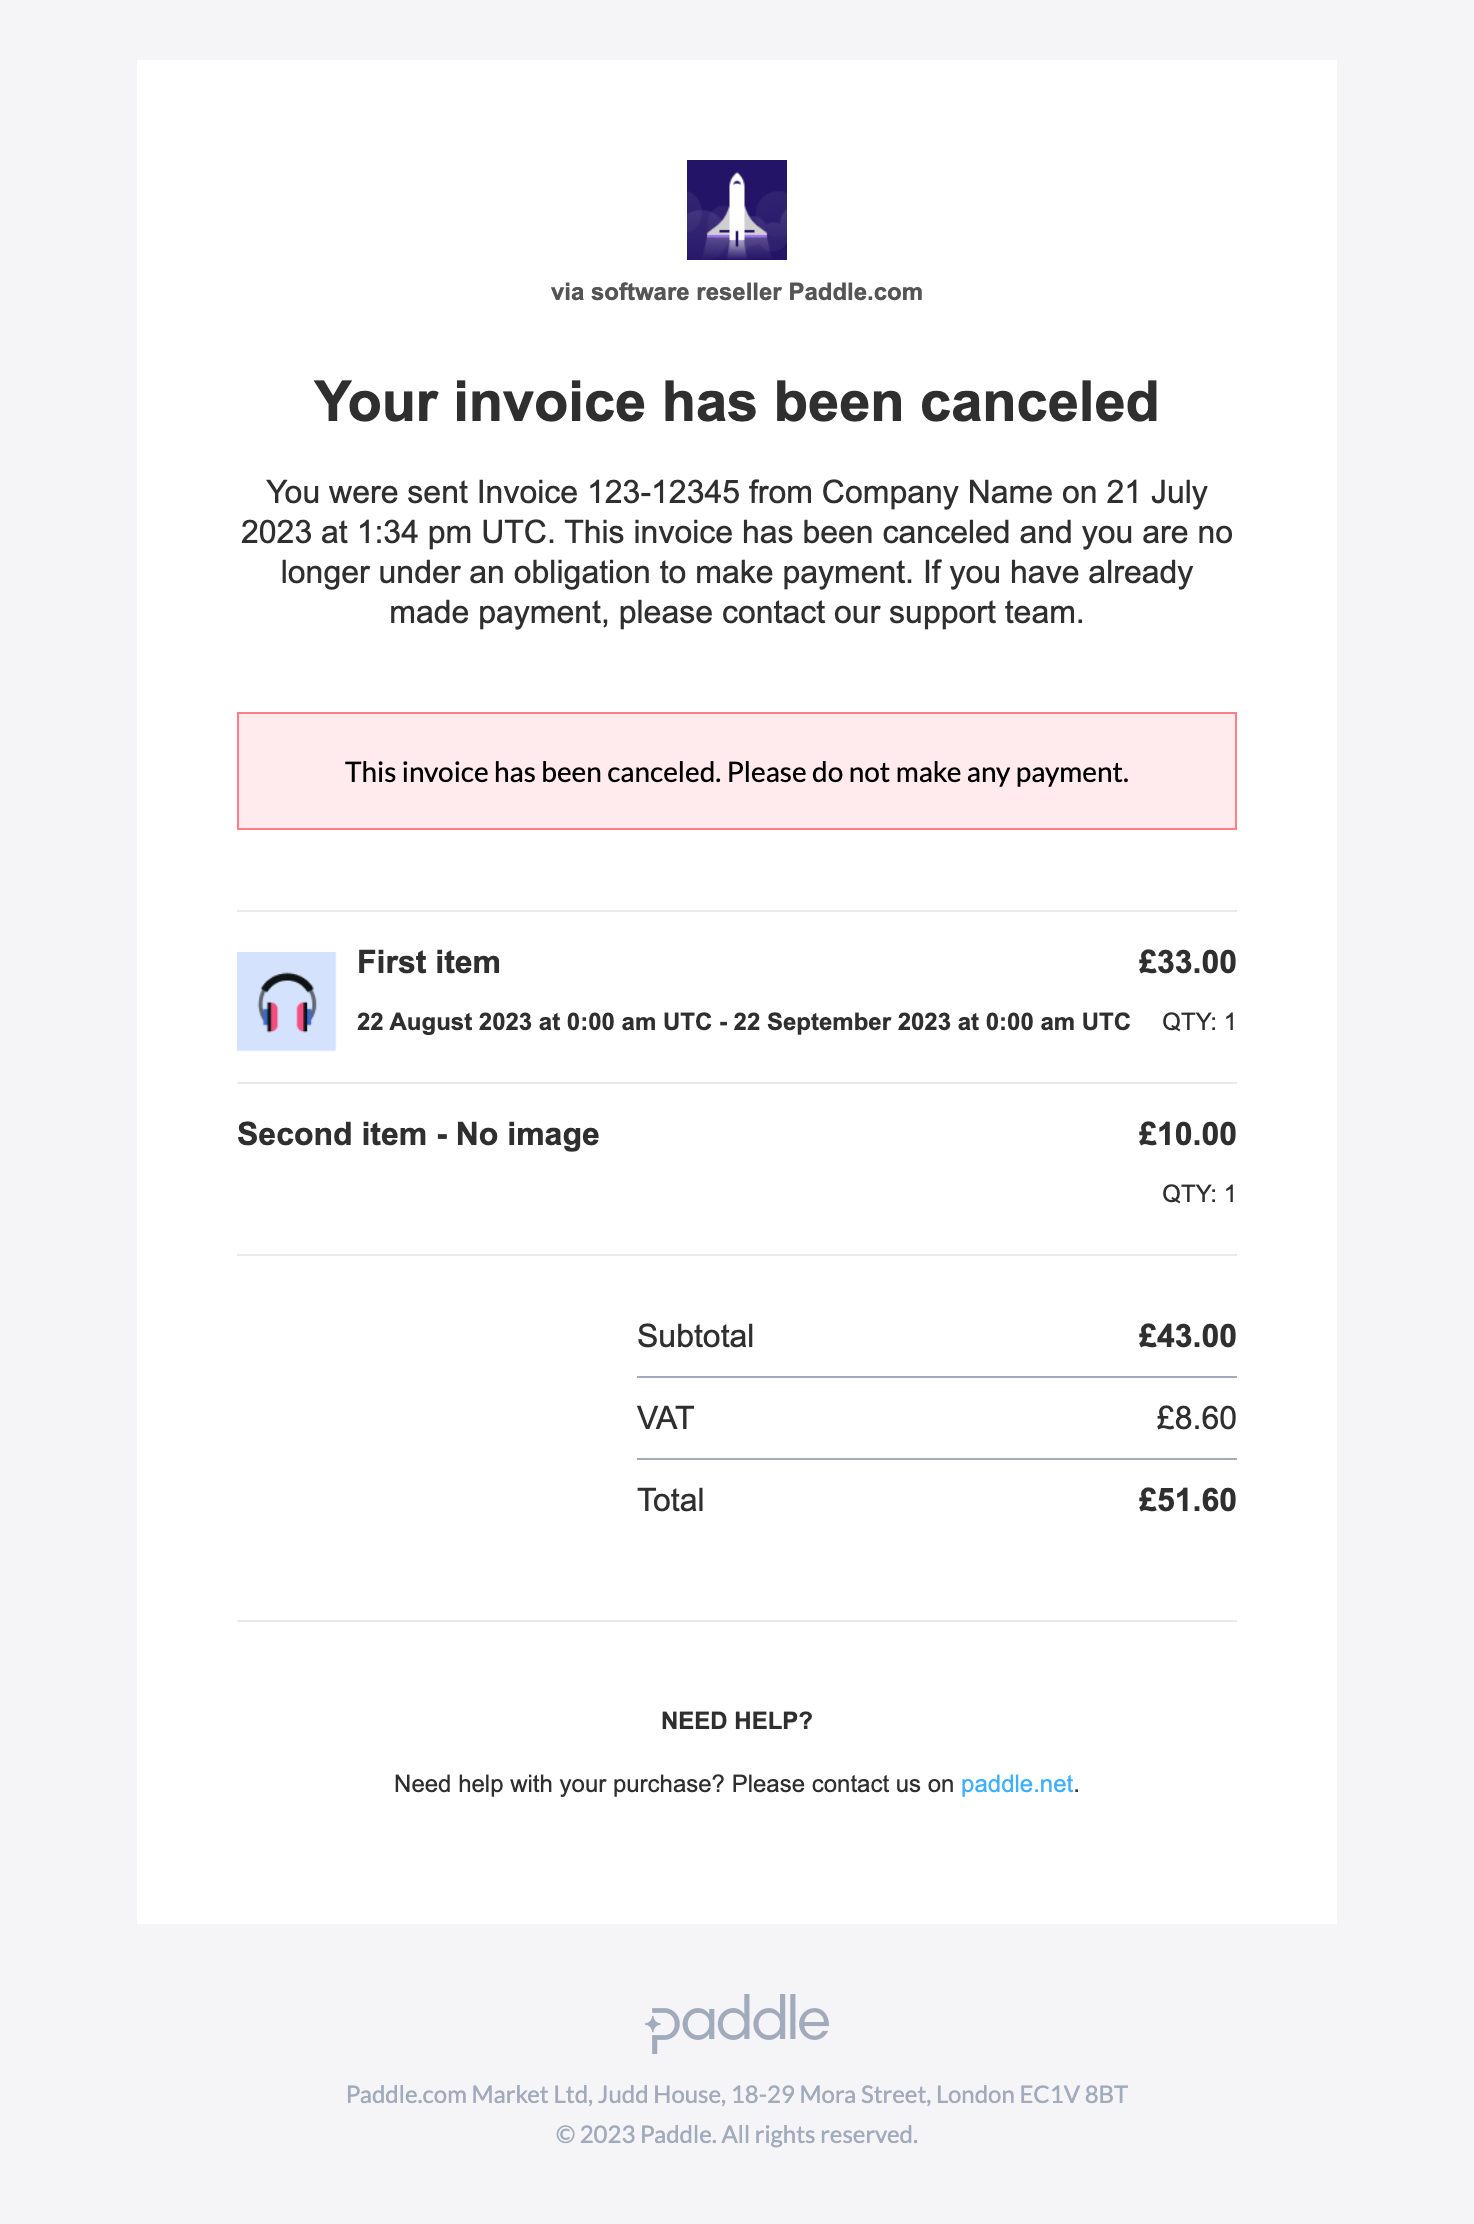The height and width of the screenshot is (2224, 1474).
Task: Click the Invoice 123-12345 description paragraph
Action: point(737,552)
